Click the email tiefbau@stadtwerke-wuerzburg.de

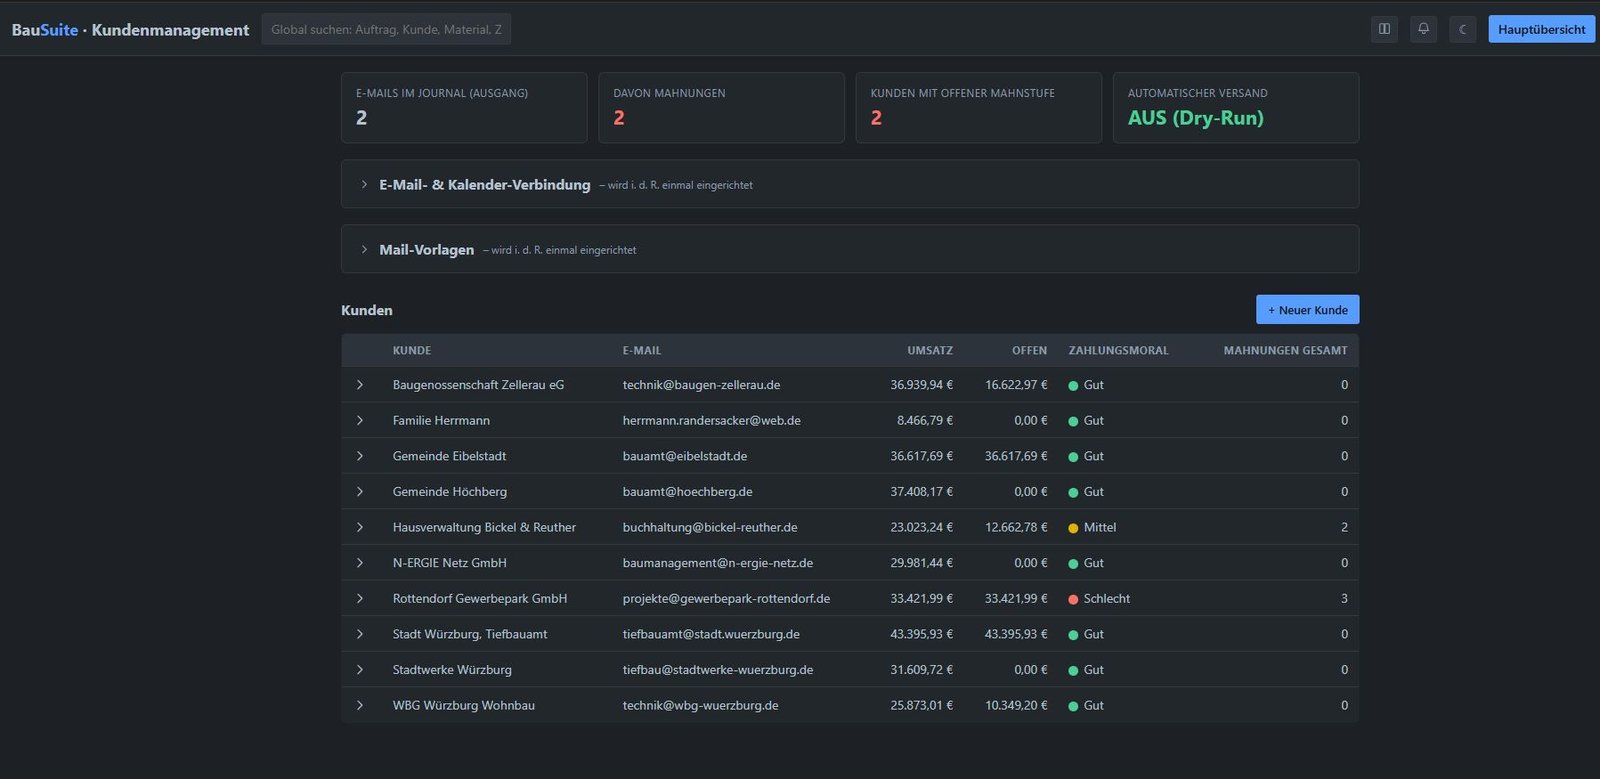pos(718,670)
